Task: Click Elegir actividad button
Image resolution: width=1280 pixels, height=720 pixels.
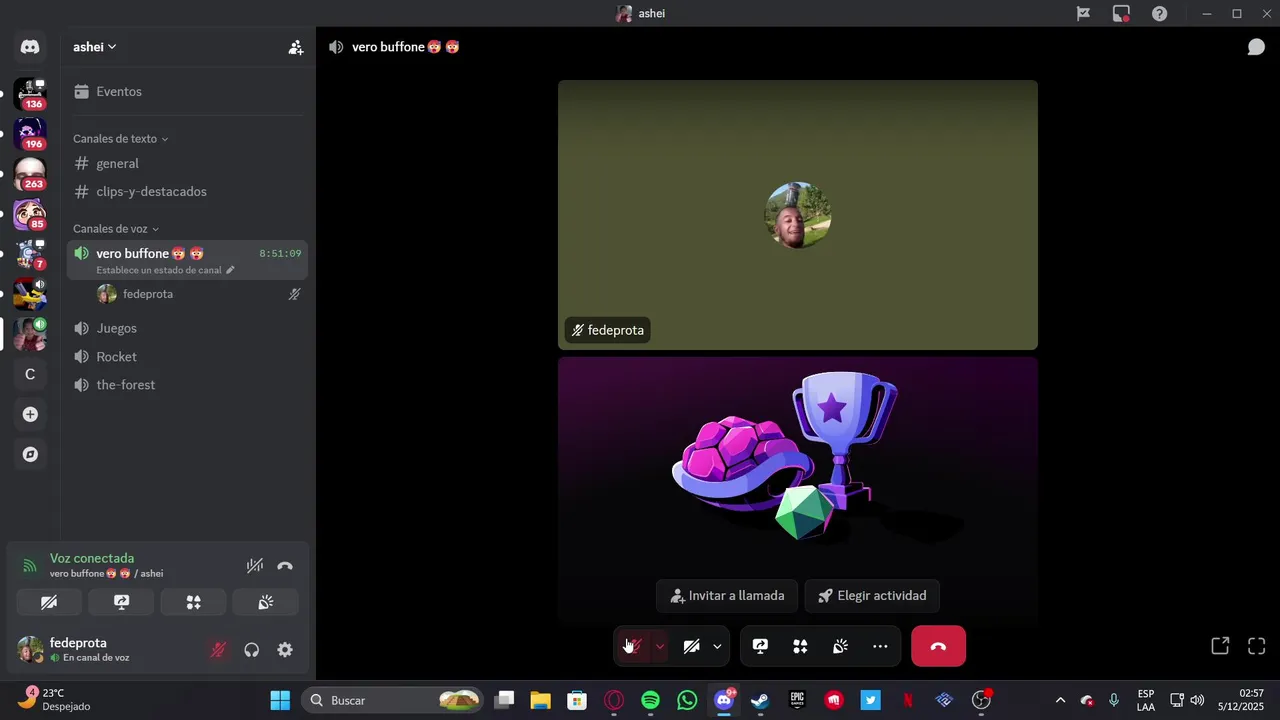Action: tap(872, 595)
